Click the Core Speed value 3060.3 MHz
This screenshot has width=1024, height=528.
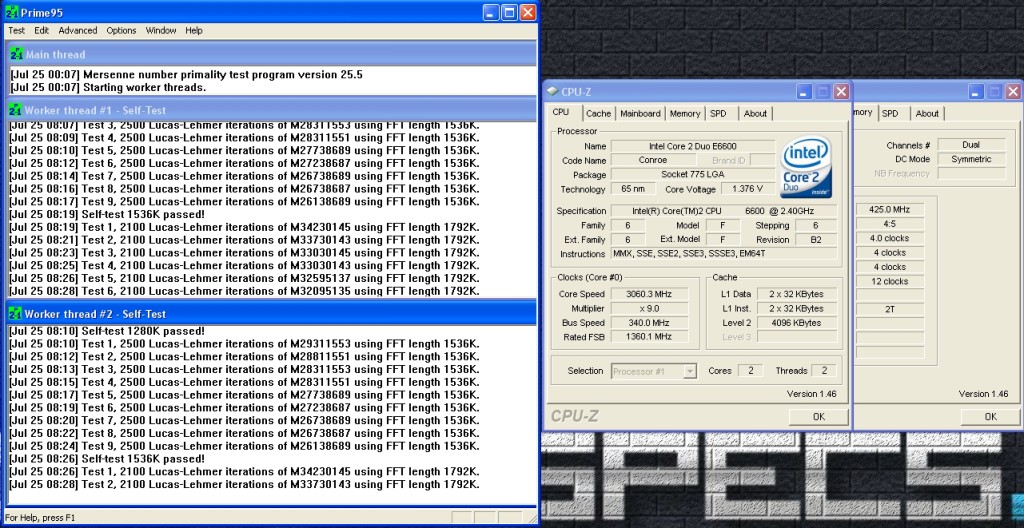(649, 294)
